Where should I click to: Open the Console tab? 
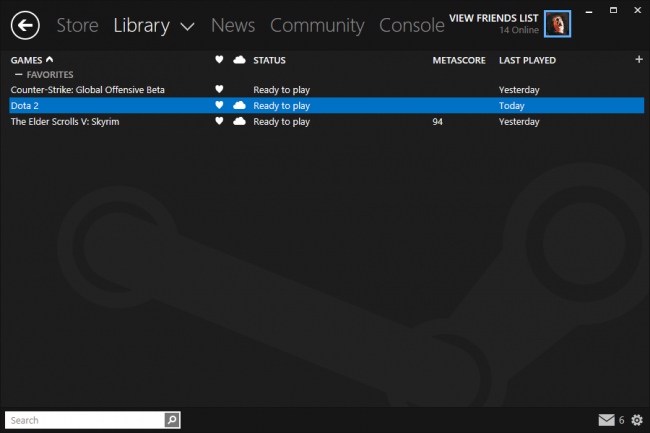tap(412, 26)
